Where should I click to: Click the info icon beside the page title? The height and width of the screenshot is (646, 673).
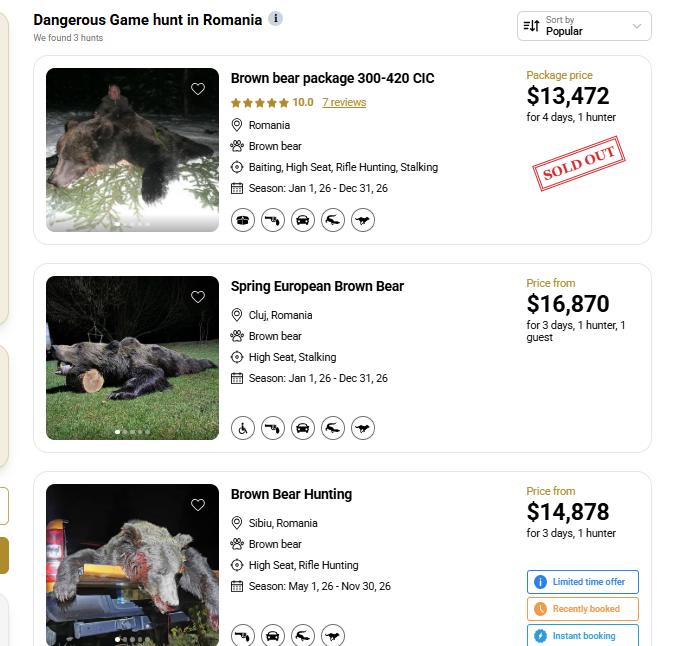pos(276,19)
